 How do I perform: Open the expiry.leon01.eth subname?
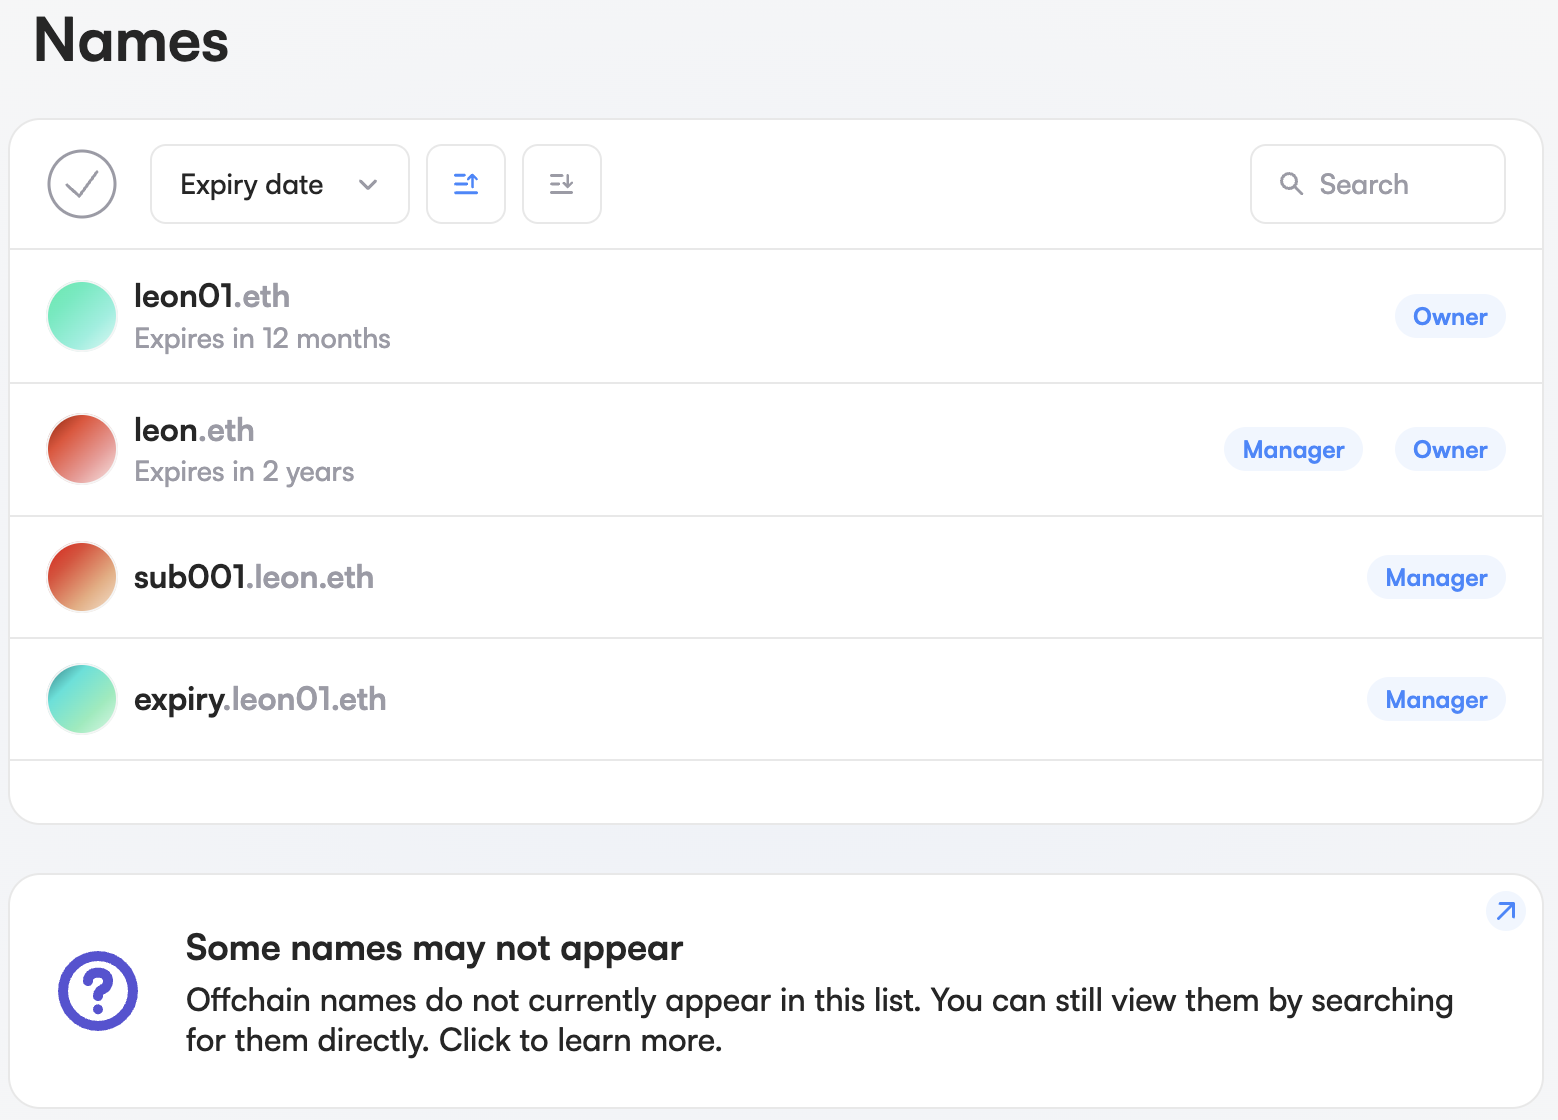click(260, 699)
